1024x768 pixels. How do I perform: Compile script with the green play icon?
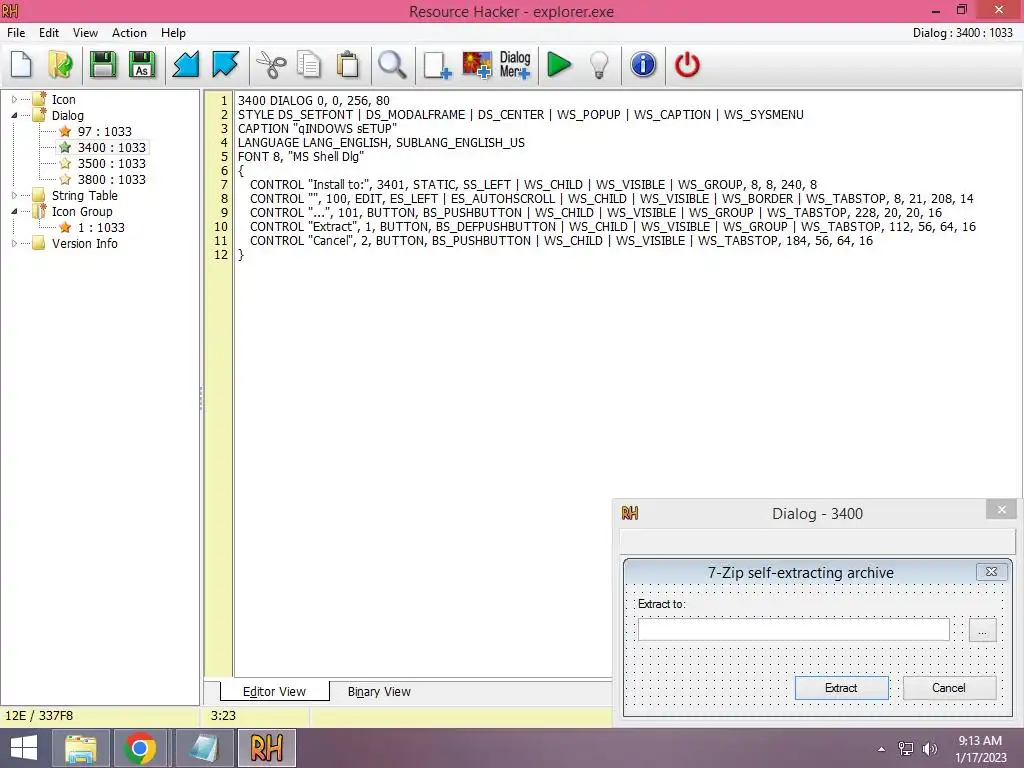pos(559,65)
